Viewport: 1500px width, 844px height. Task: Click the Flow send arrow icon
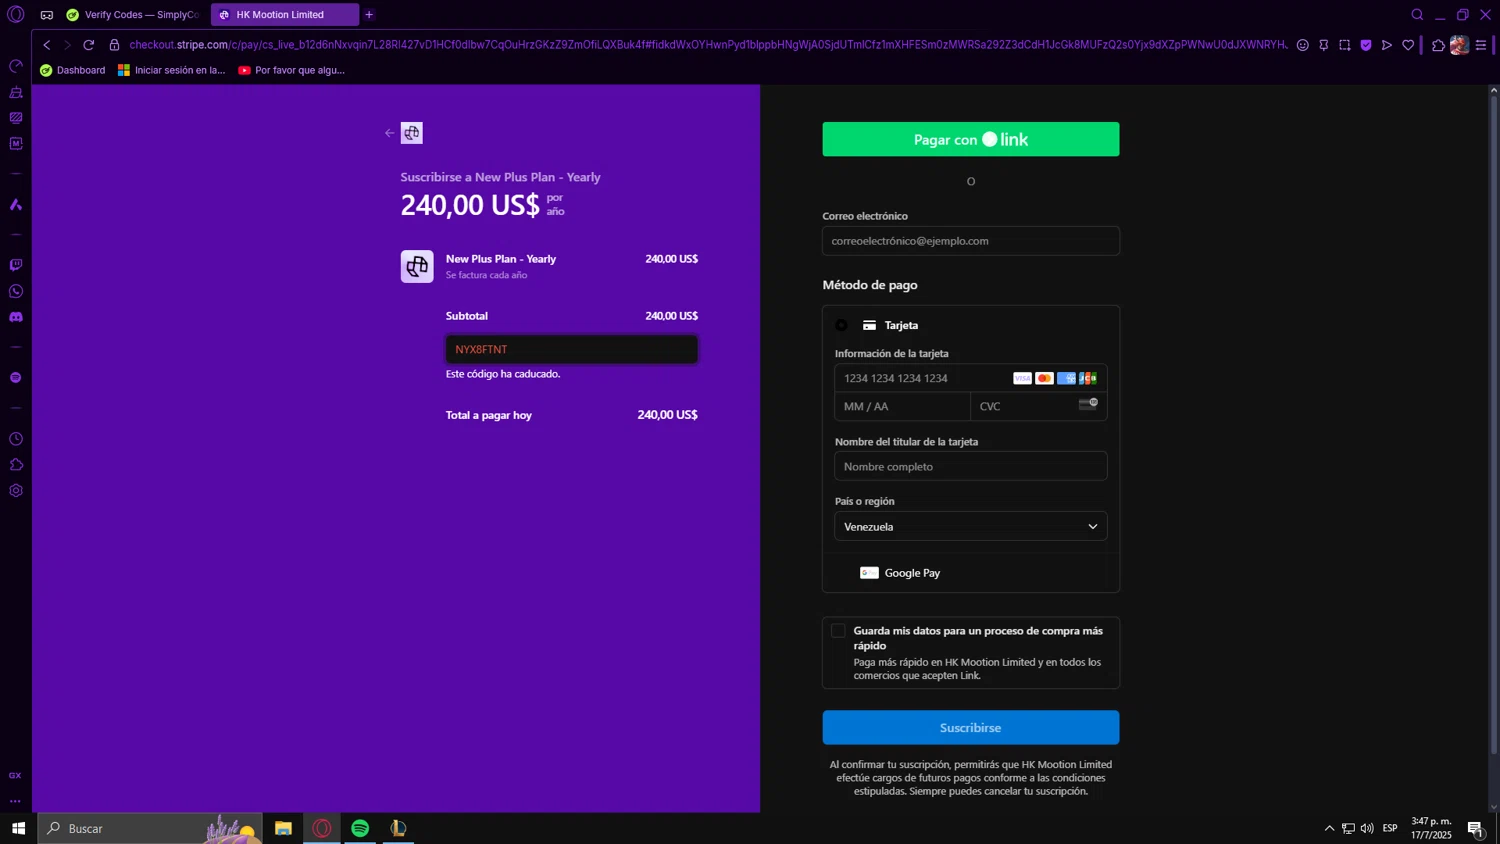1386,45
